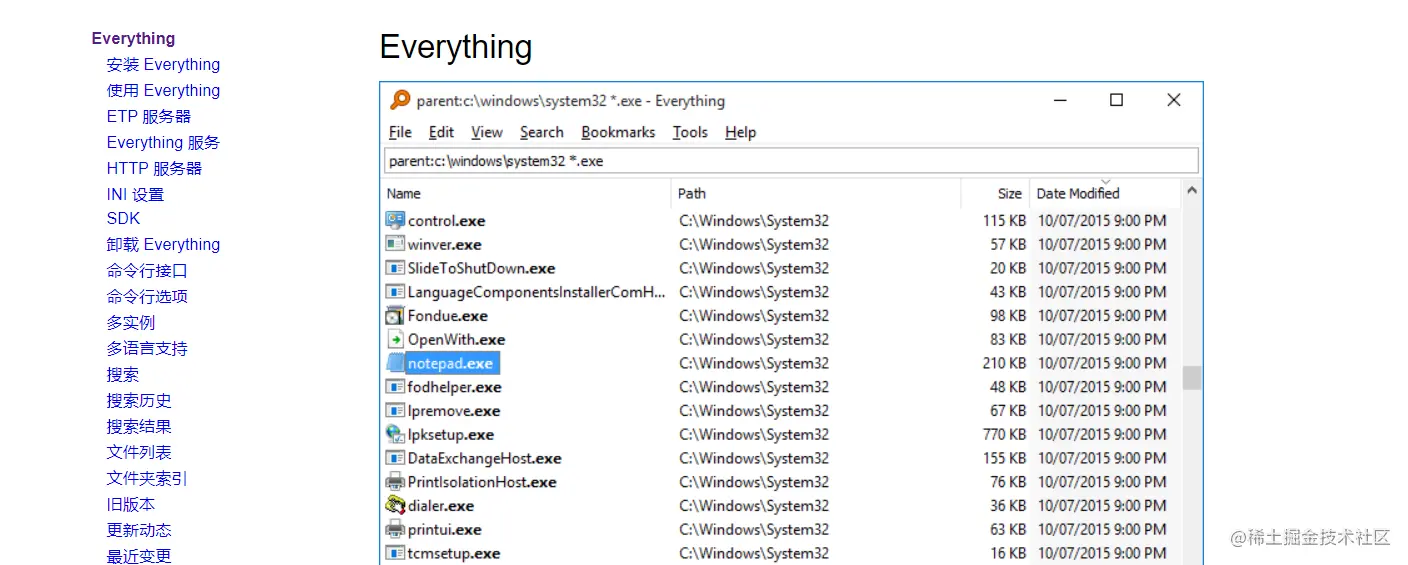Select the dialer.exe file name
Image resolution: width=1408 pixels, height=565 pixels.
(x=441, y=506)
